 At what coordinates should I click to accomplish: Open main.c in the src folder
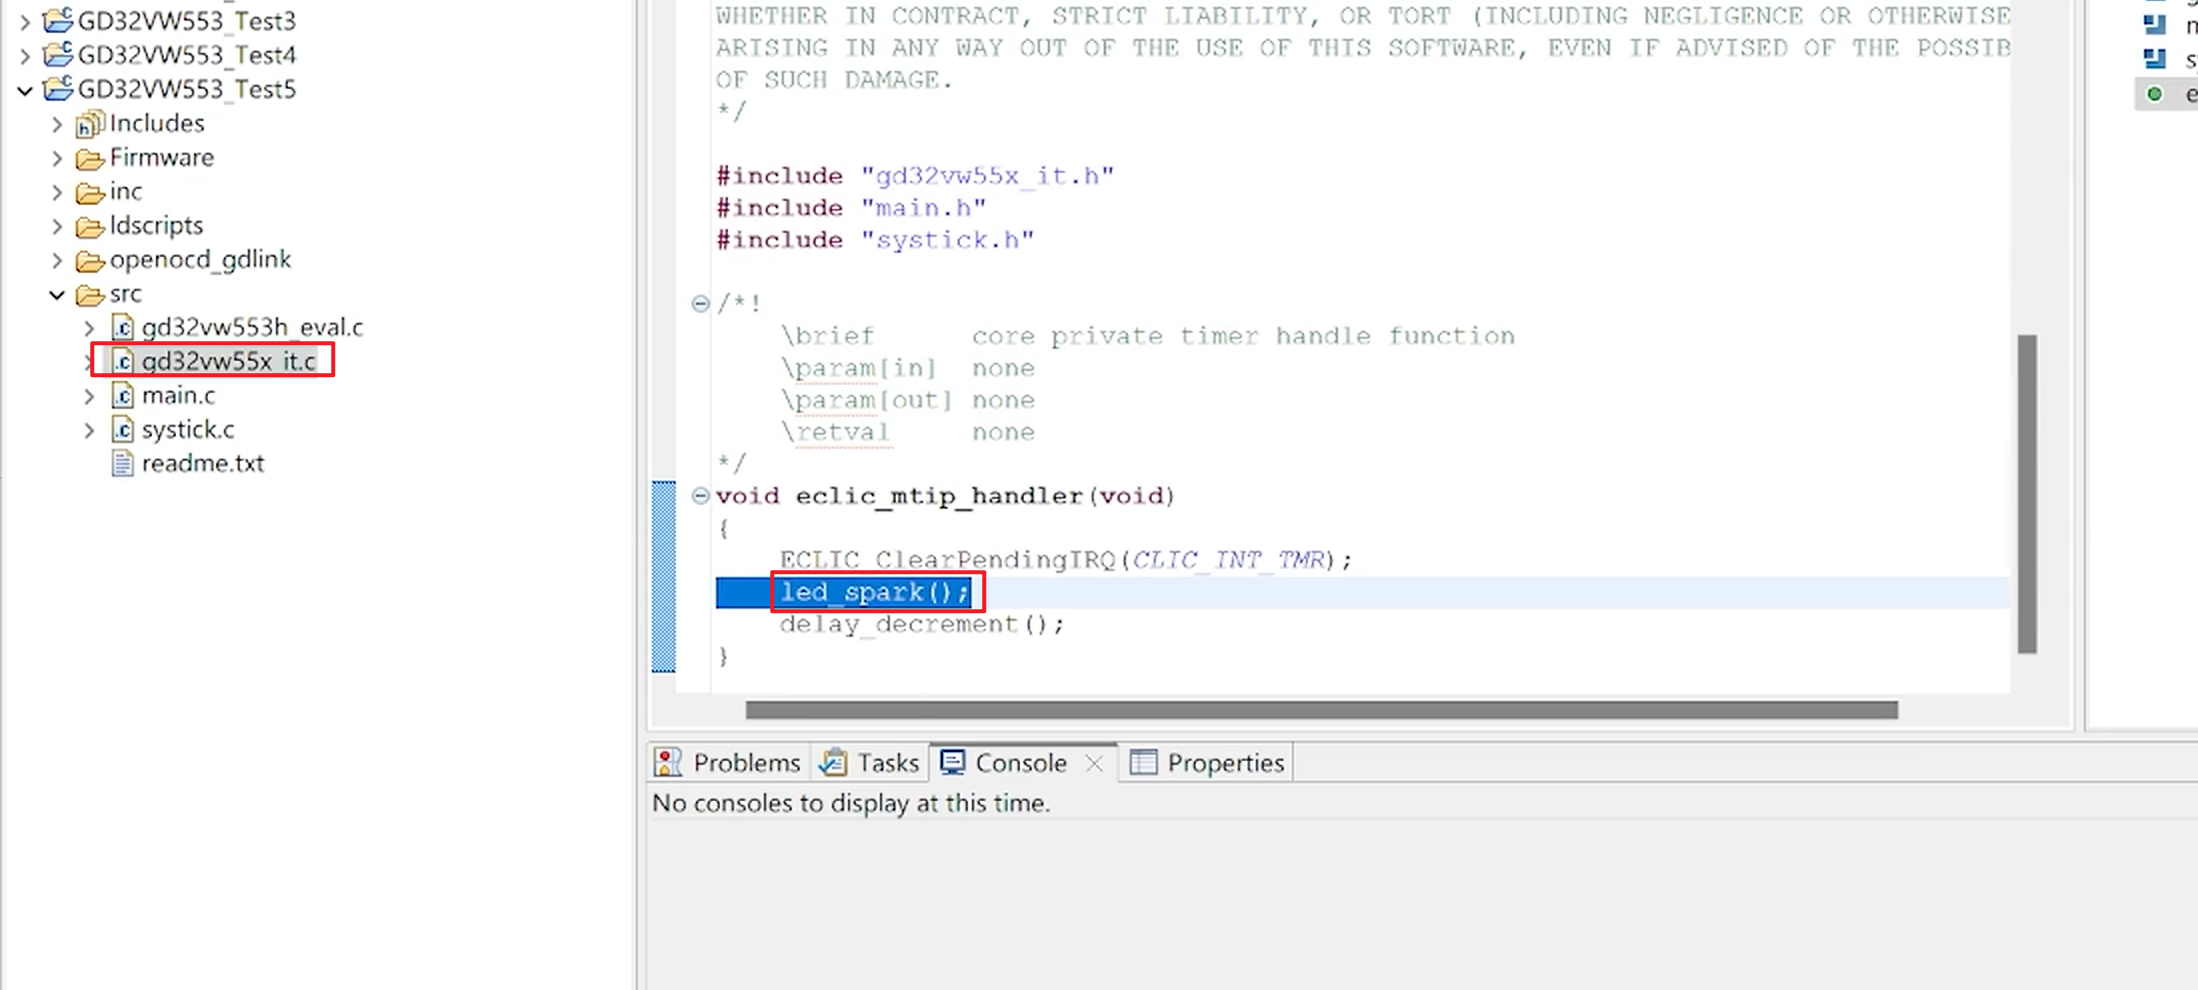tap(178, 395)
